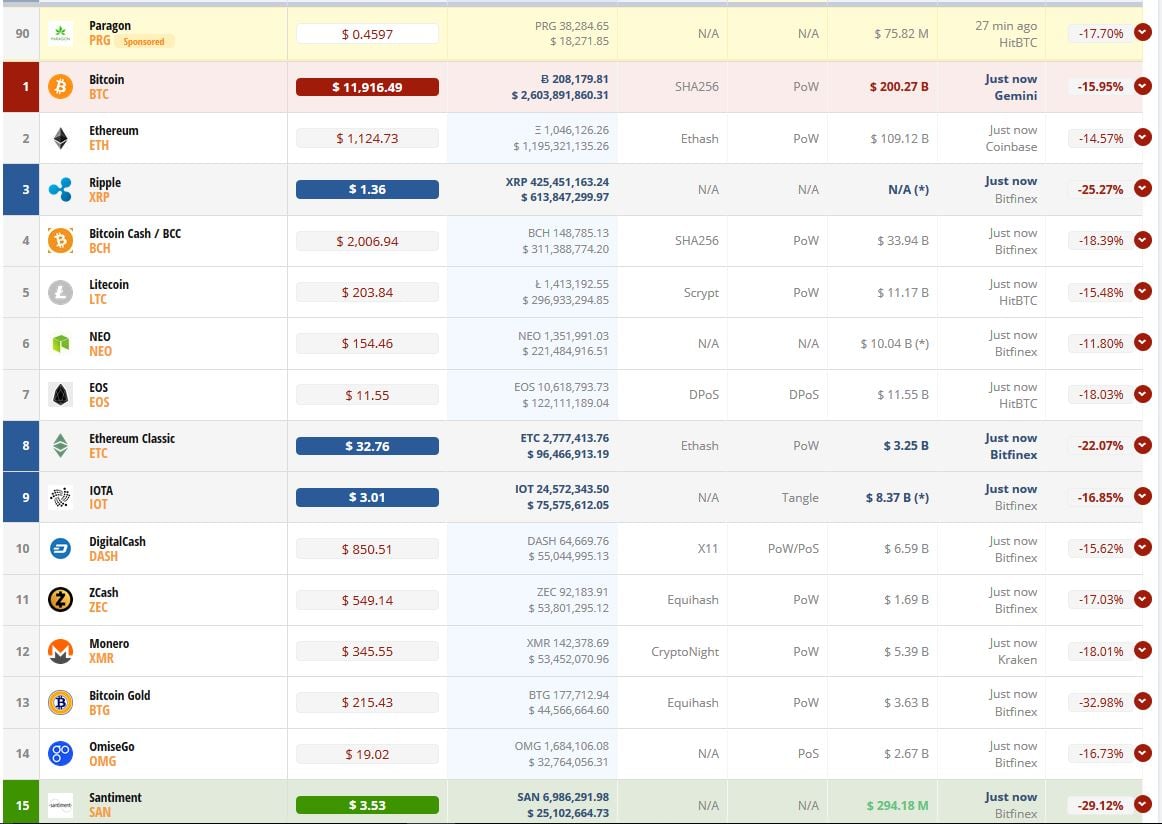The image size is (1162, 824).
Task: Expand the Monero row's red arrow
Action: pos(1143,651)
